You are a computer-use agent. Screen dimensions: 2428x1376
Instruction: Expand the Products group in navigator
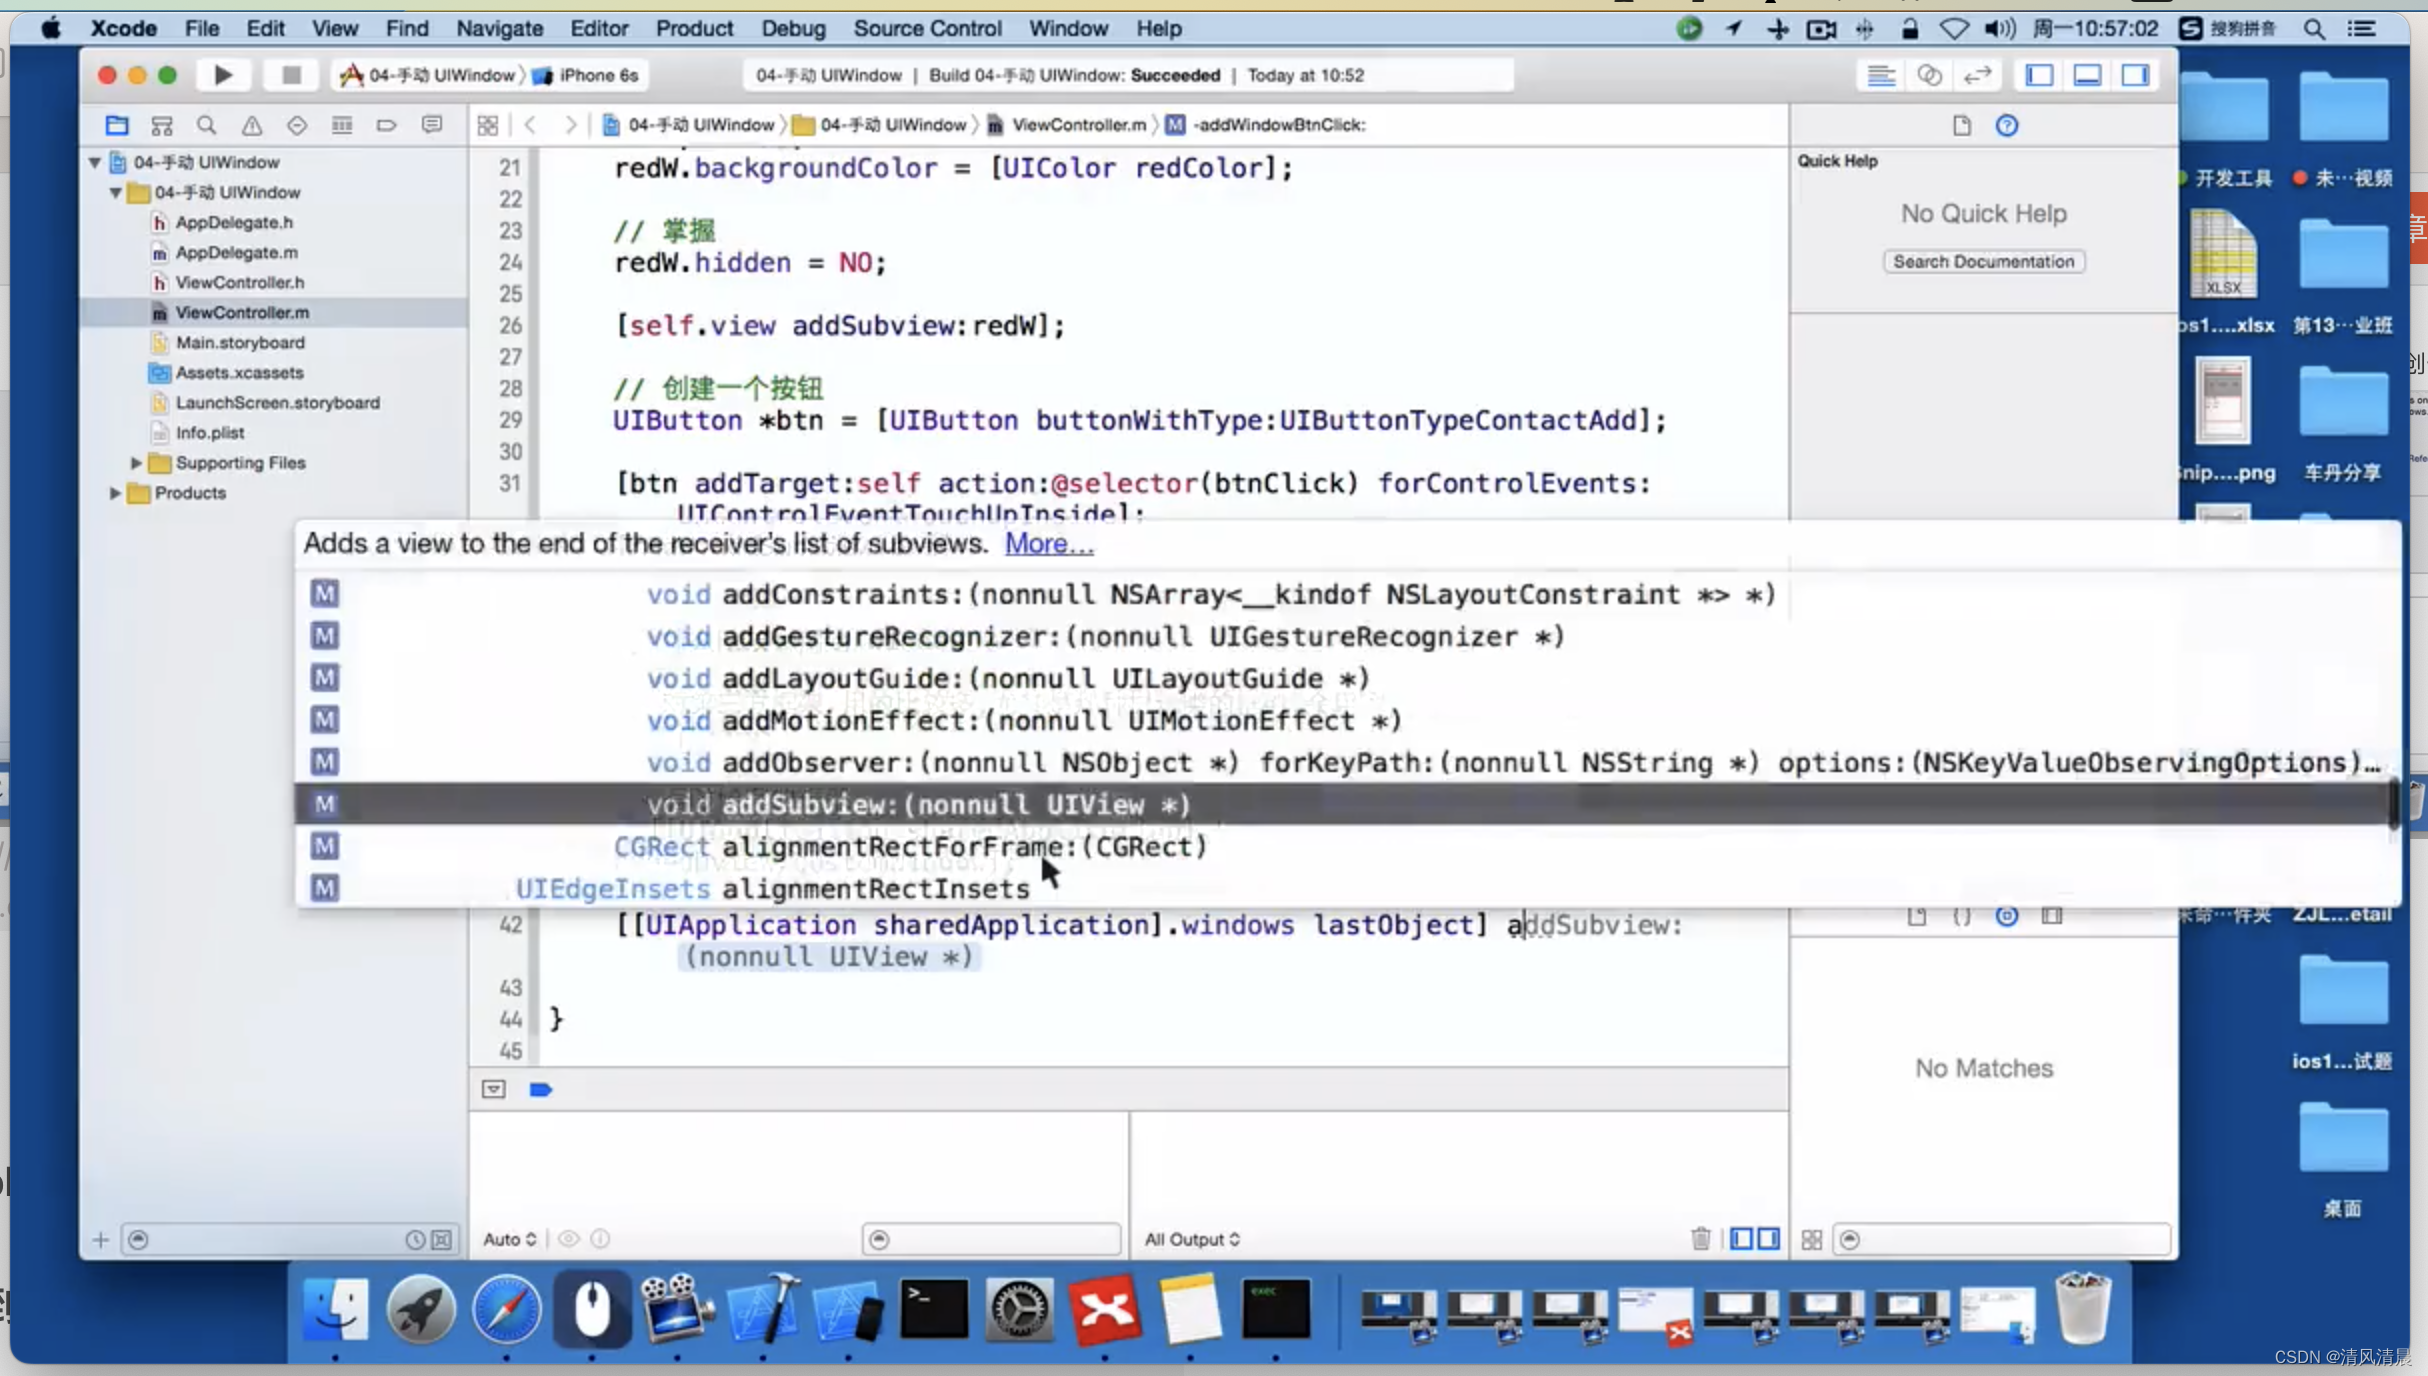pos(115,492)
